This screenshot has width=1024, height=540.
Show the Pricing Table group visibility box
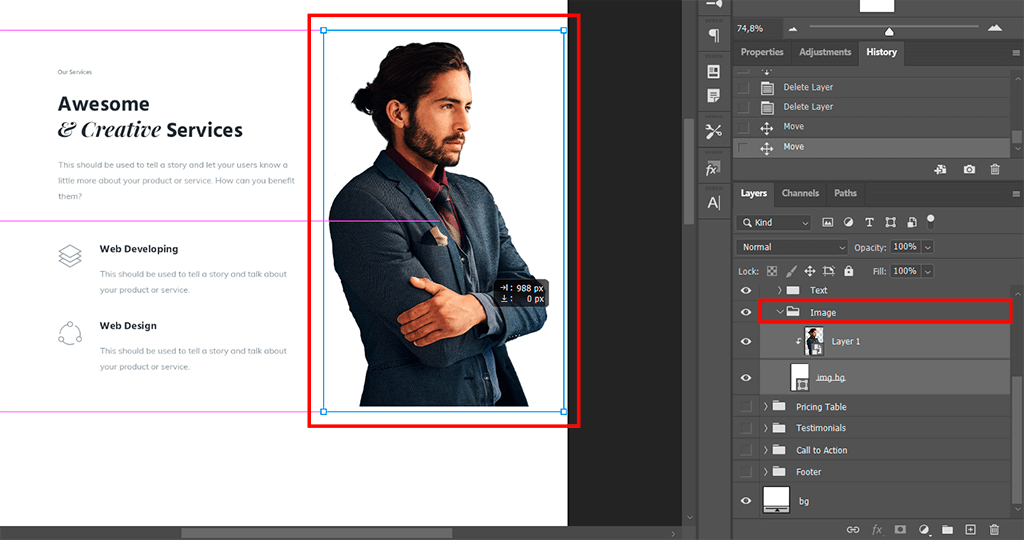point(745,407)
